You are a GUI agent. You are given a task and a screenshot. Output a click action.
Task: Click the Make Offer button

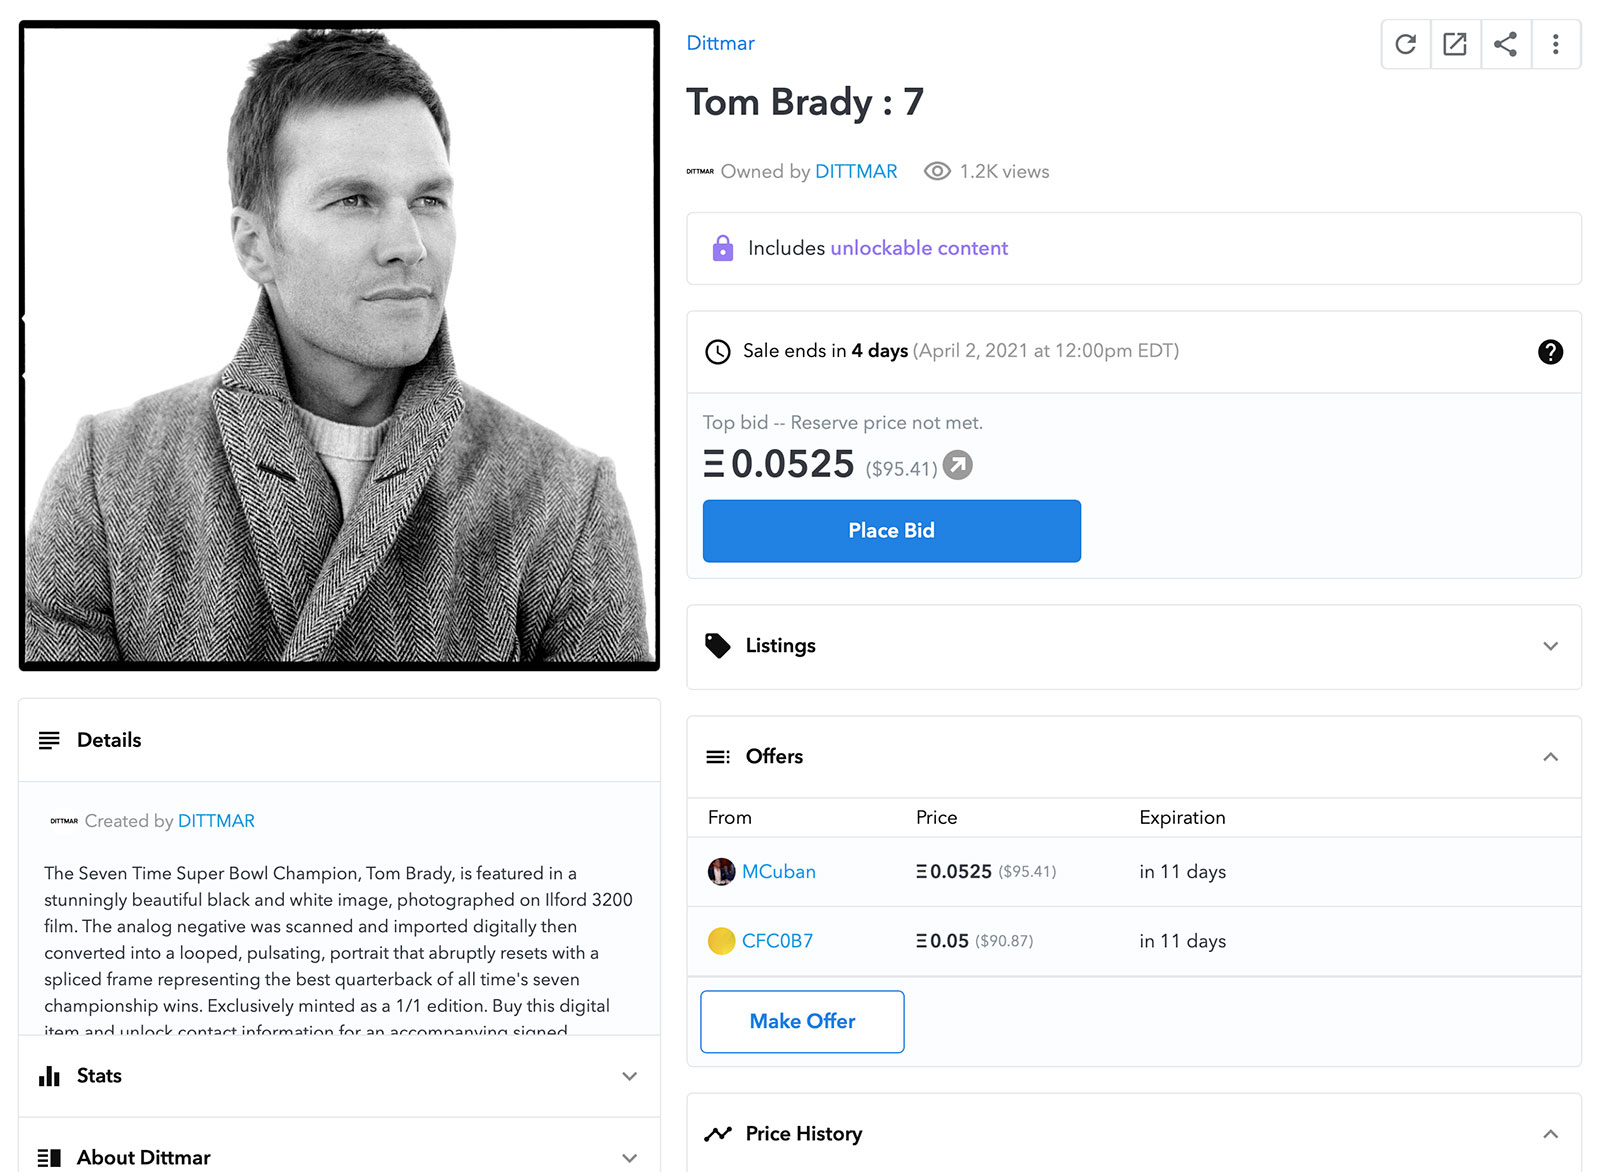click(802, 1021)
